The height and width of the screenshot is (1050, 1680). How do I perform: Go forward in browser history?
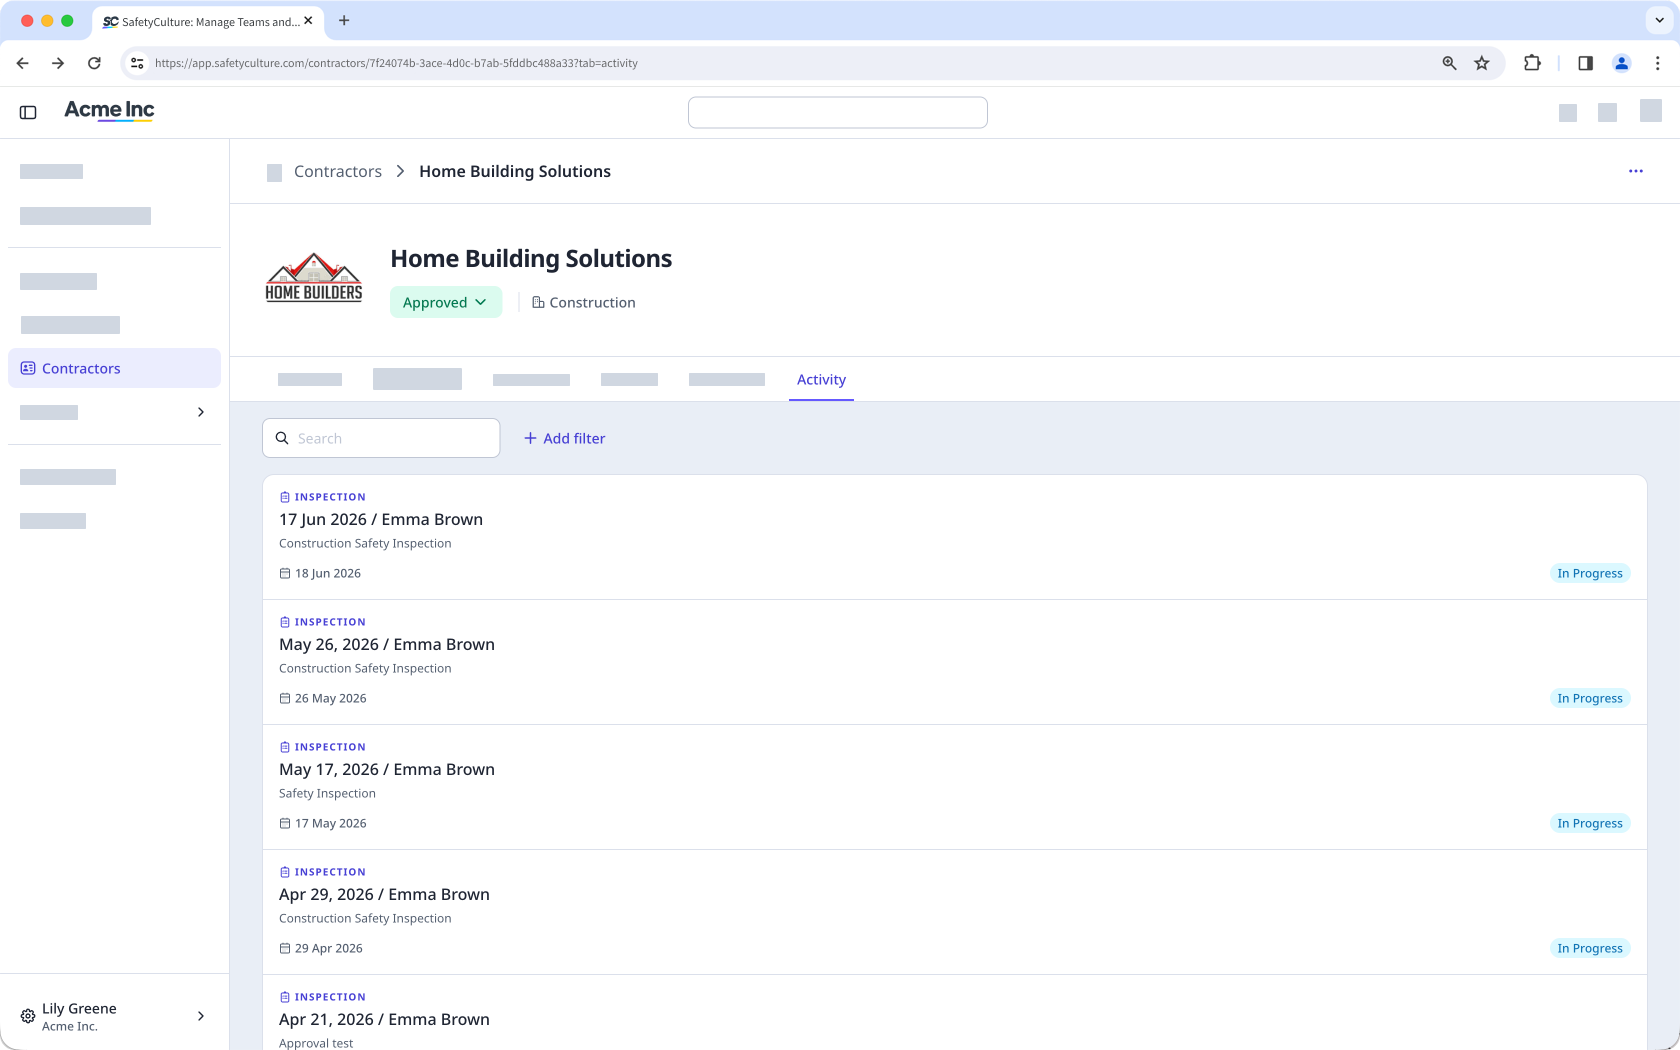click(58, 63)
